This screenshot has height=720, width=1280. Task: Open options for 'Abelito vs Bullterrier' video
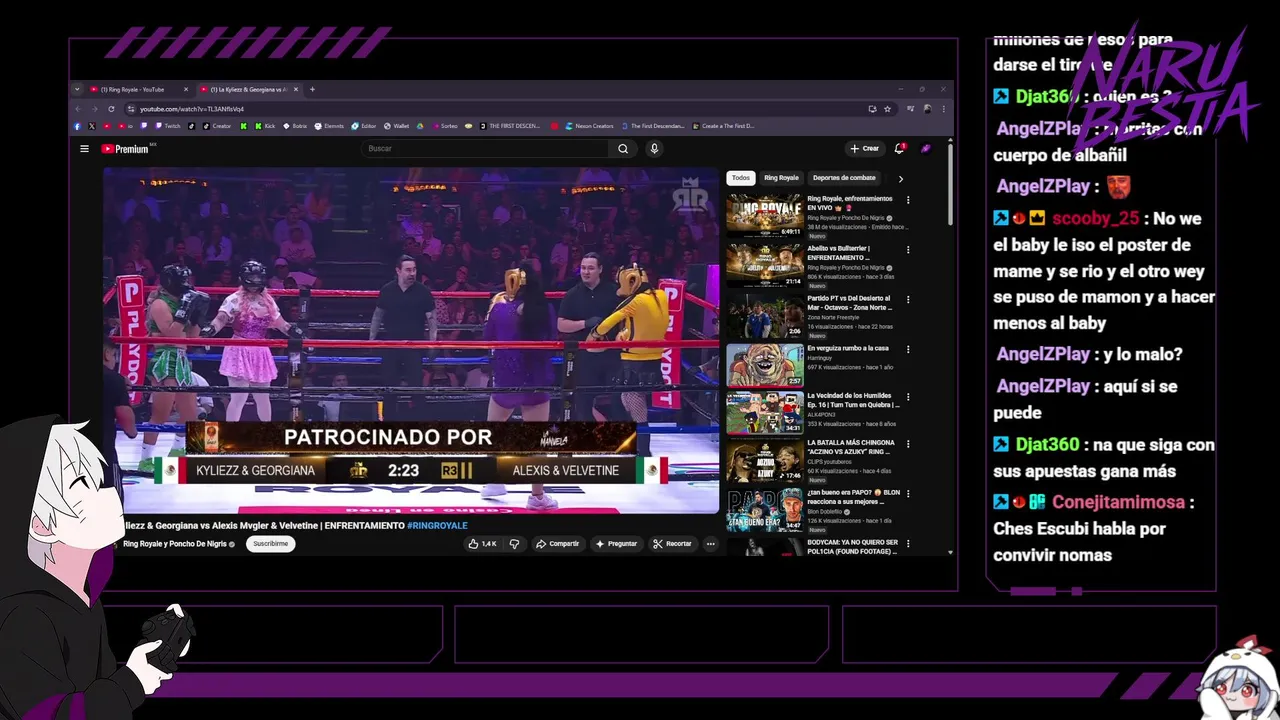(908, 249)
